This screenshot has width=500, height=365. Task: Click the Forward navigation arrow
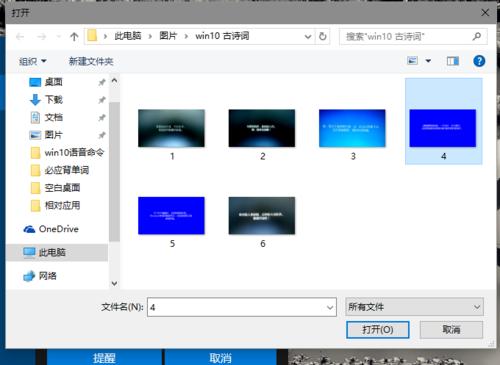[41, 36]
